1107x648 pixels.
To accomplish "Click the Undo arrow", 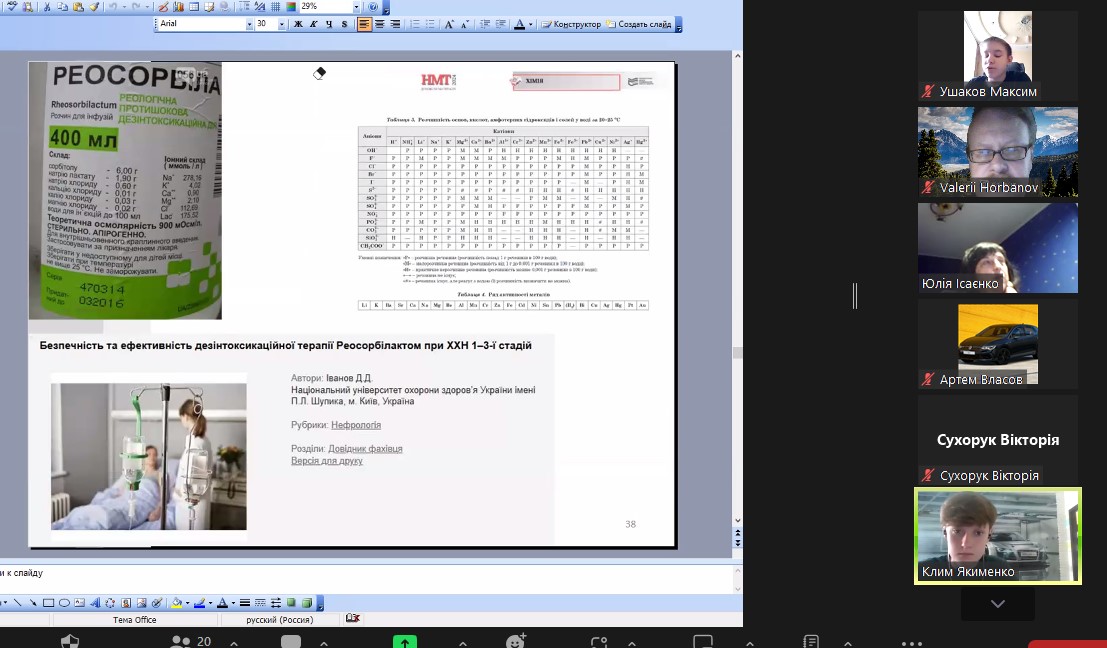I will (113, 7).
